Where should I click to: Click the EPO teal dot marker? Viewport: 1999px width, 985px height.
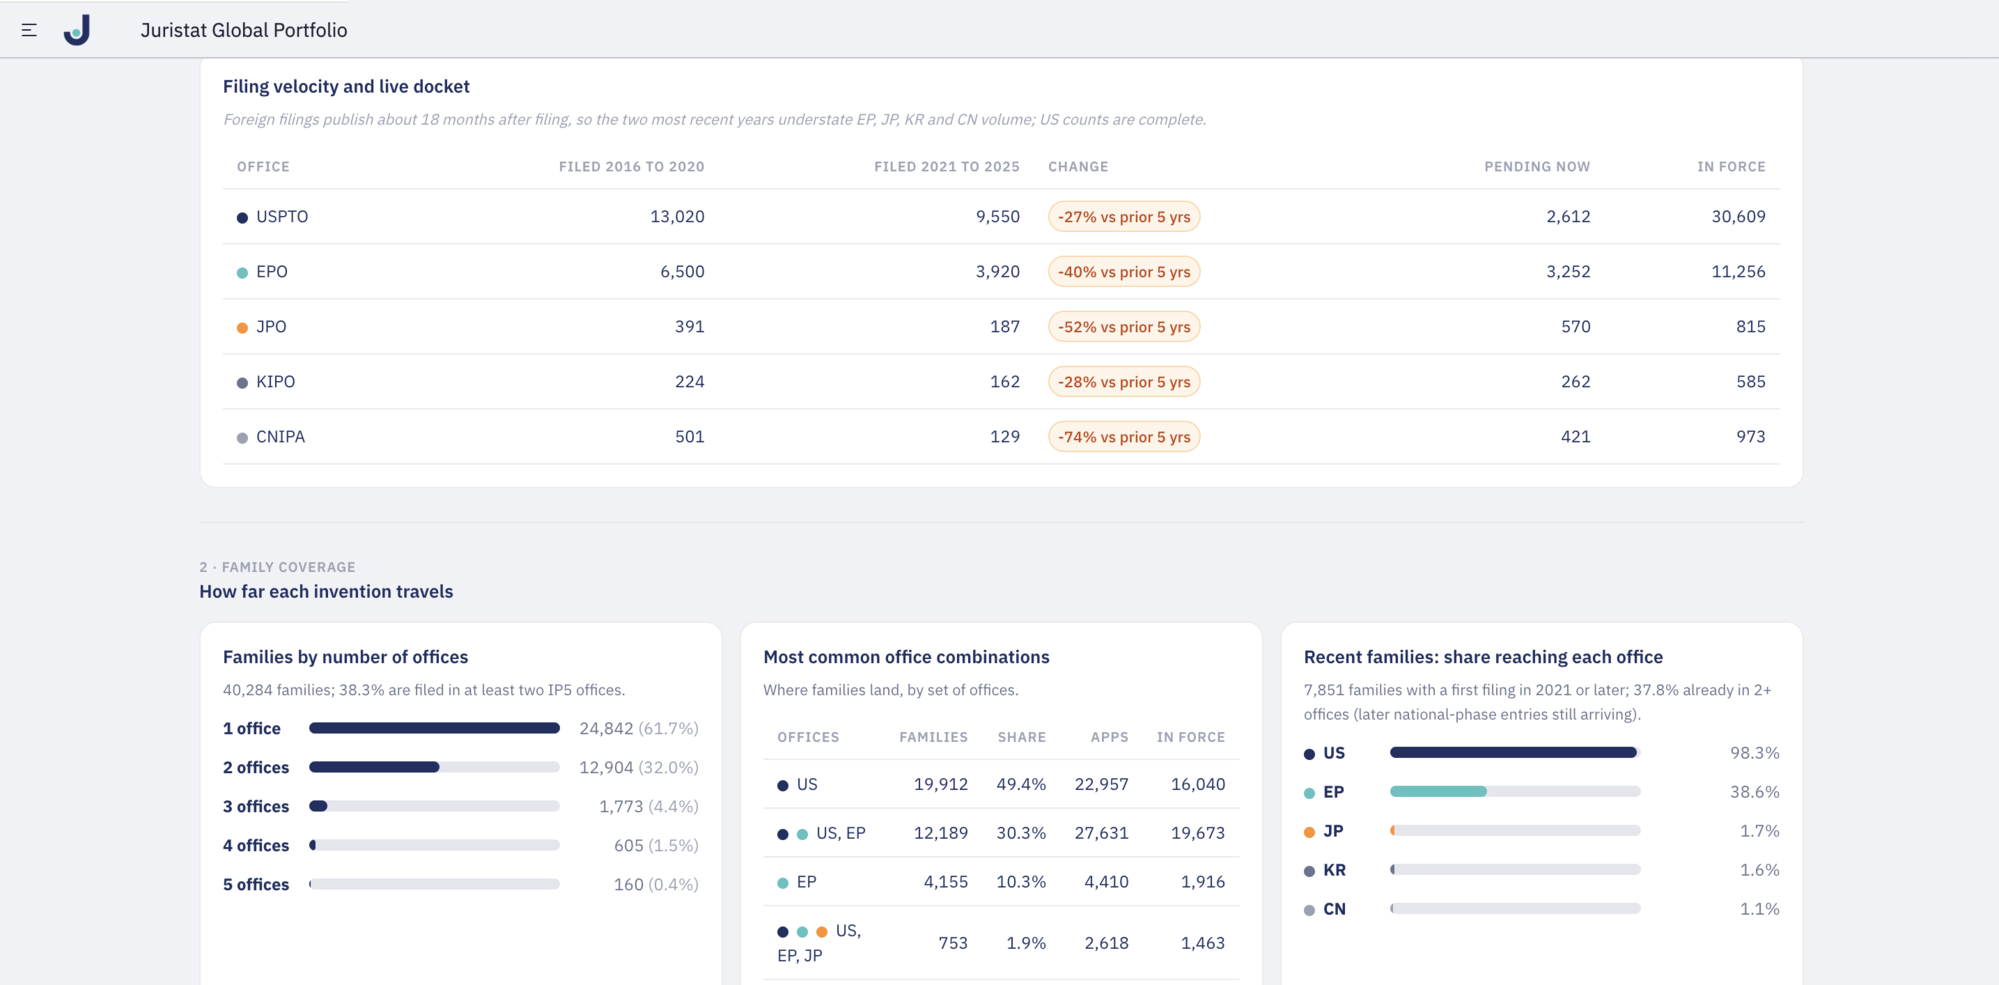(242, 272)
